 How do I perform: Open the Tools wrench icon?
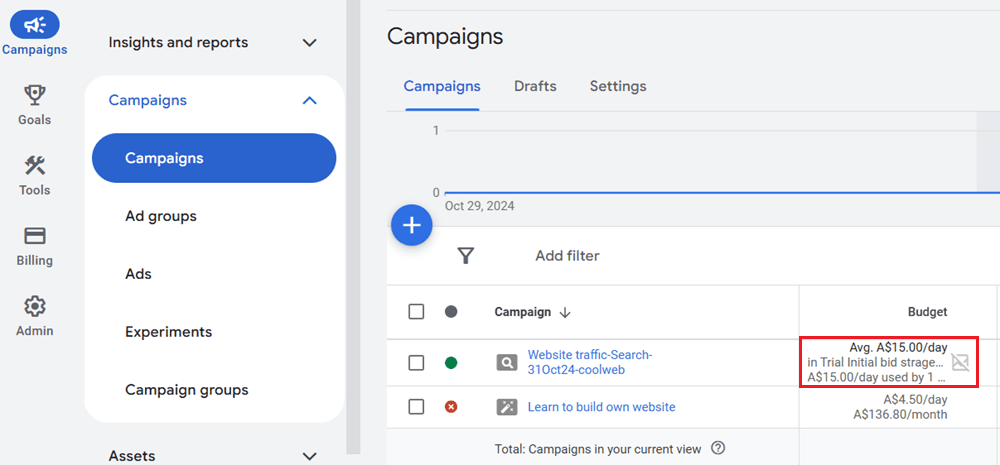(34, 165)
